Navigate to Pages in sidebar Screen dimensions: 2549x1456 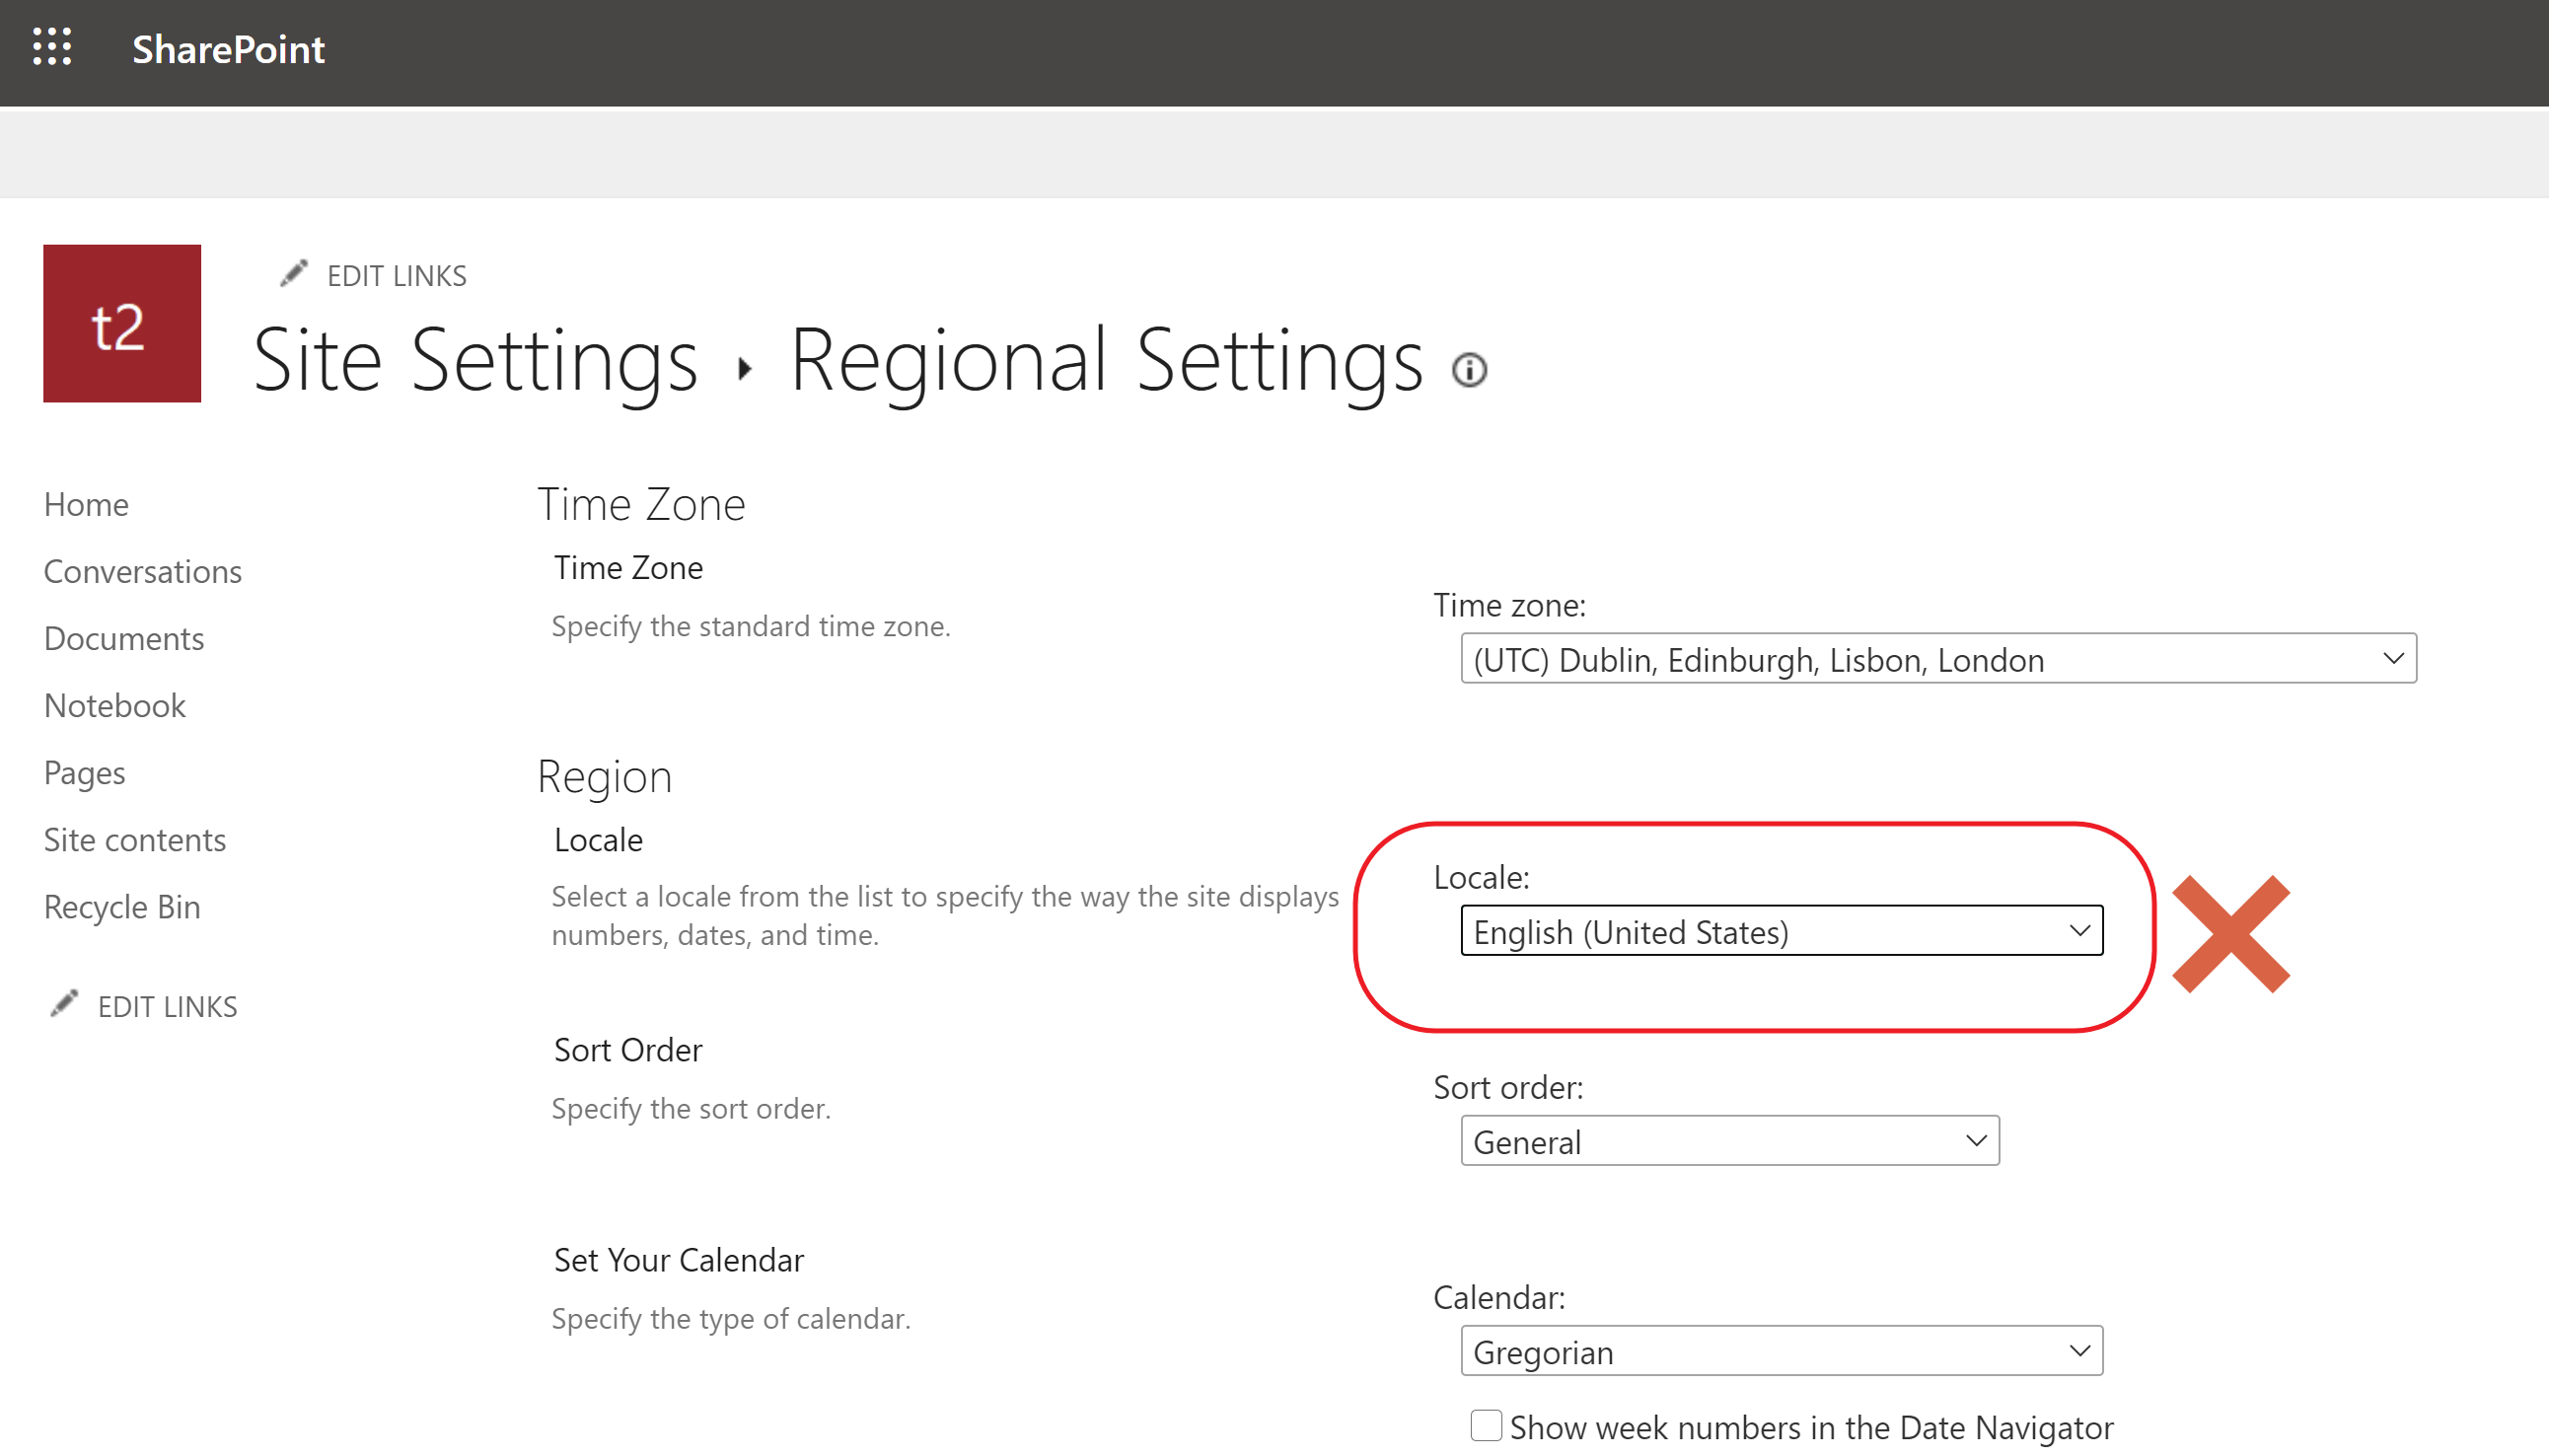pos(84,773)
